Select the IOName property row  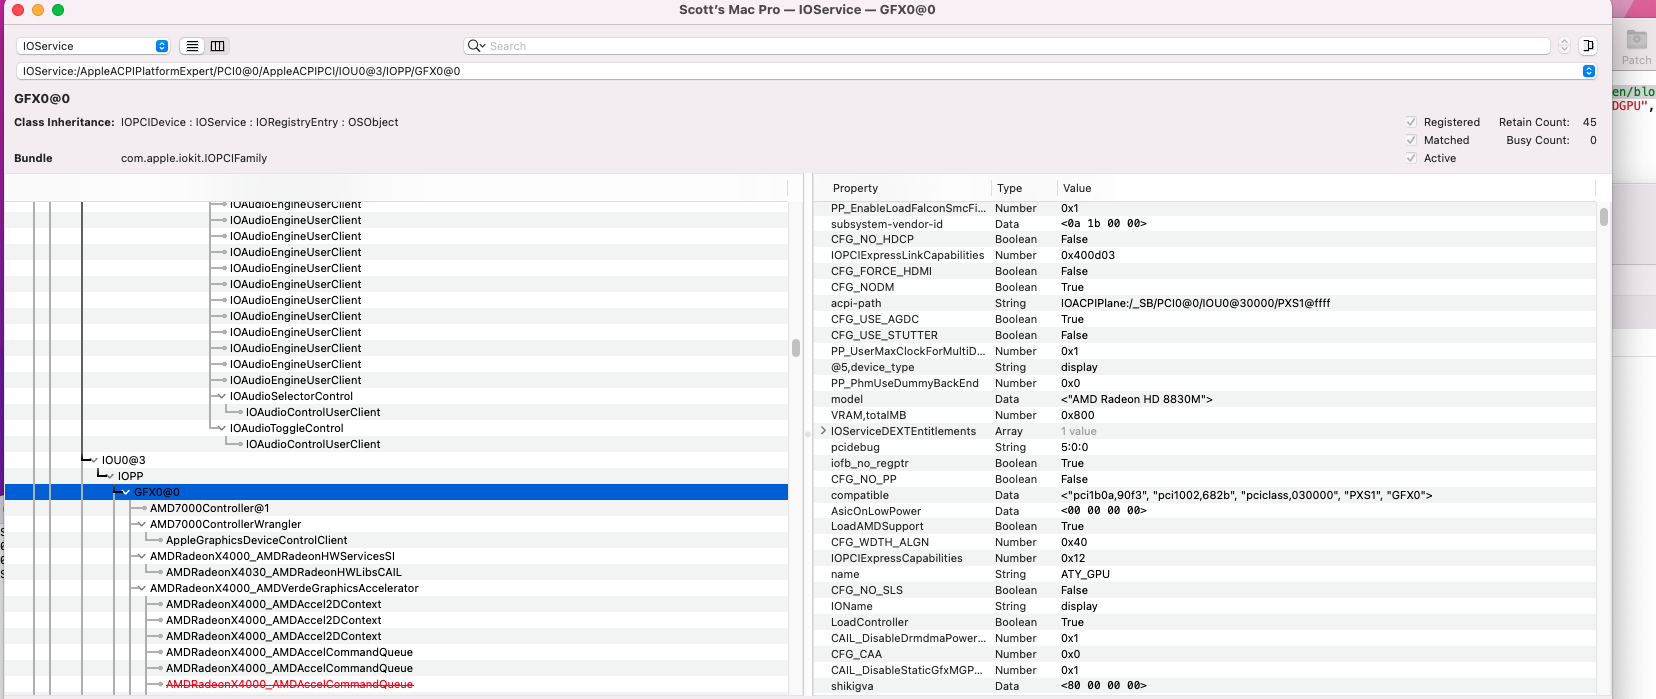pos(1205,606)
